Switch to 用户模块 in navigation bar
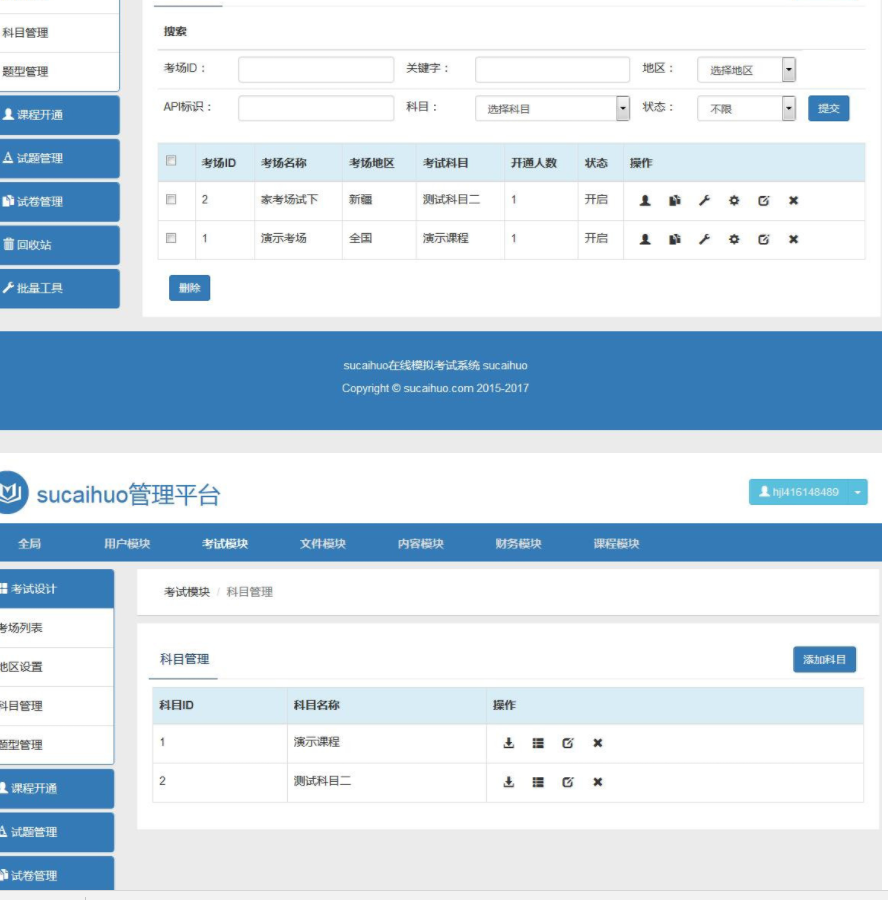This screenshot has width=888, height=900. coord(127,544)
